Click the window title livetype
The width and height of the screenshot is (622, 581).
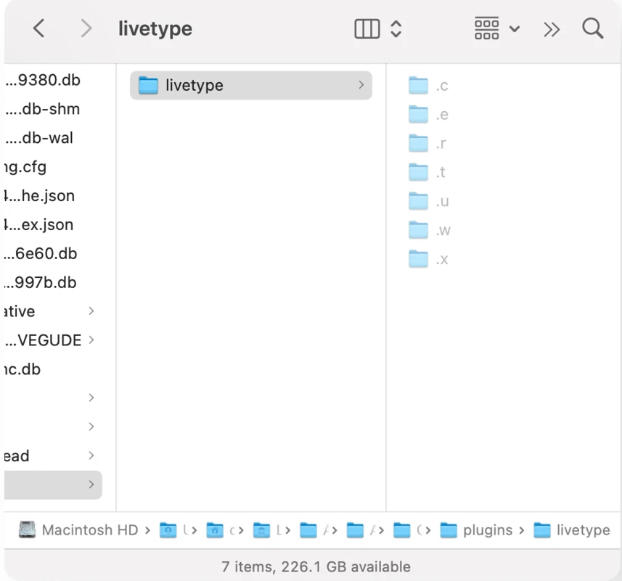(155, 29)
